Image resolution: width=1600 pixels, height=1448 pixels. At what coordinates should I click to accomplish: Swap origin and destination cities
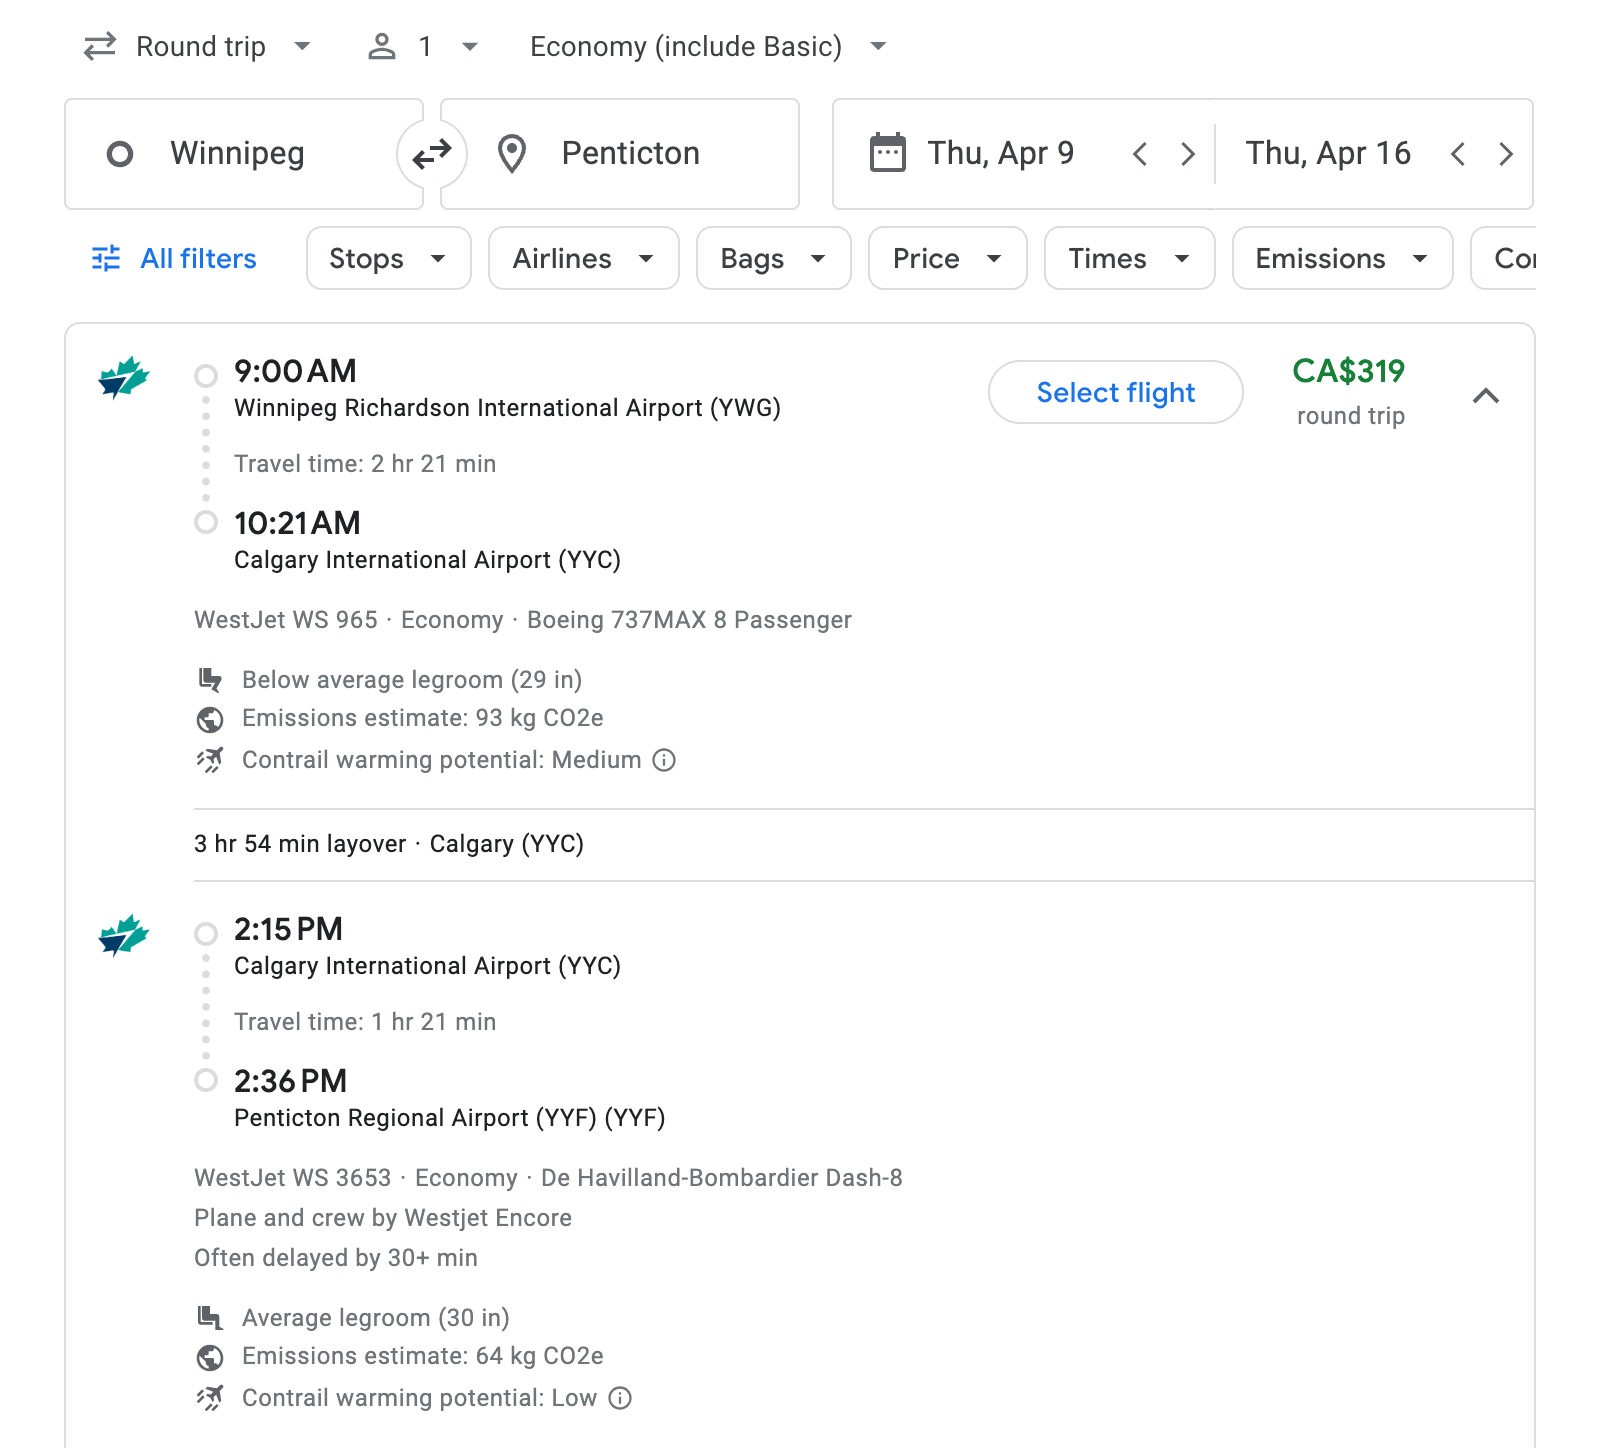432,154
